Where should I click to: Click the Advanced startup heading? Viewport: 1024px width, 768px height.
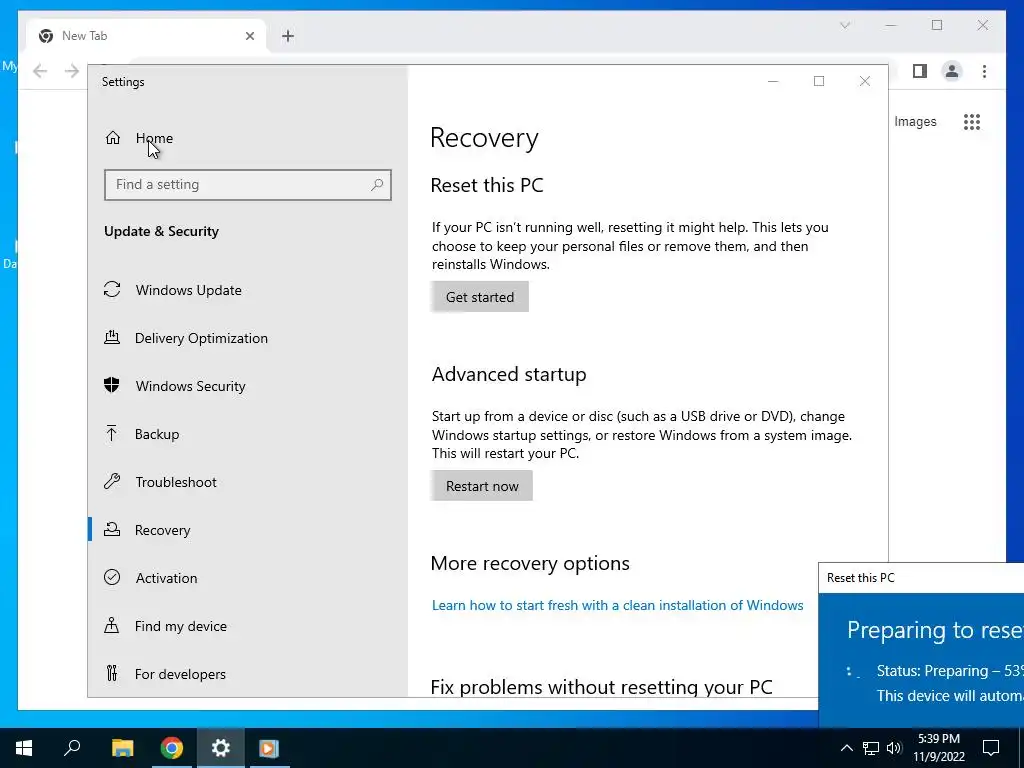[x=509, y=374]
